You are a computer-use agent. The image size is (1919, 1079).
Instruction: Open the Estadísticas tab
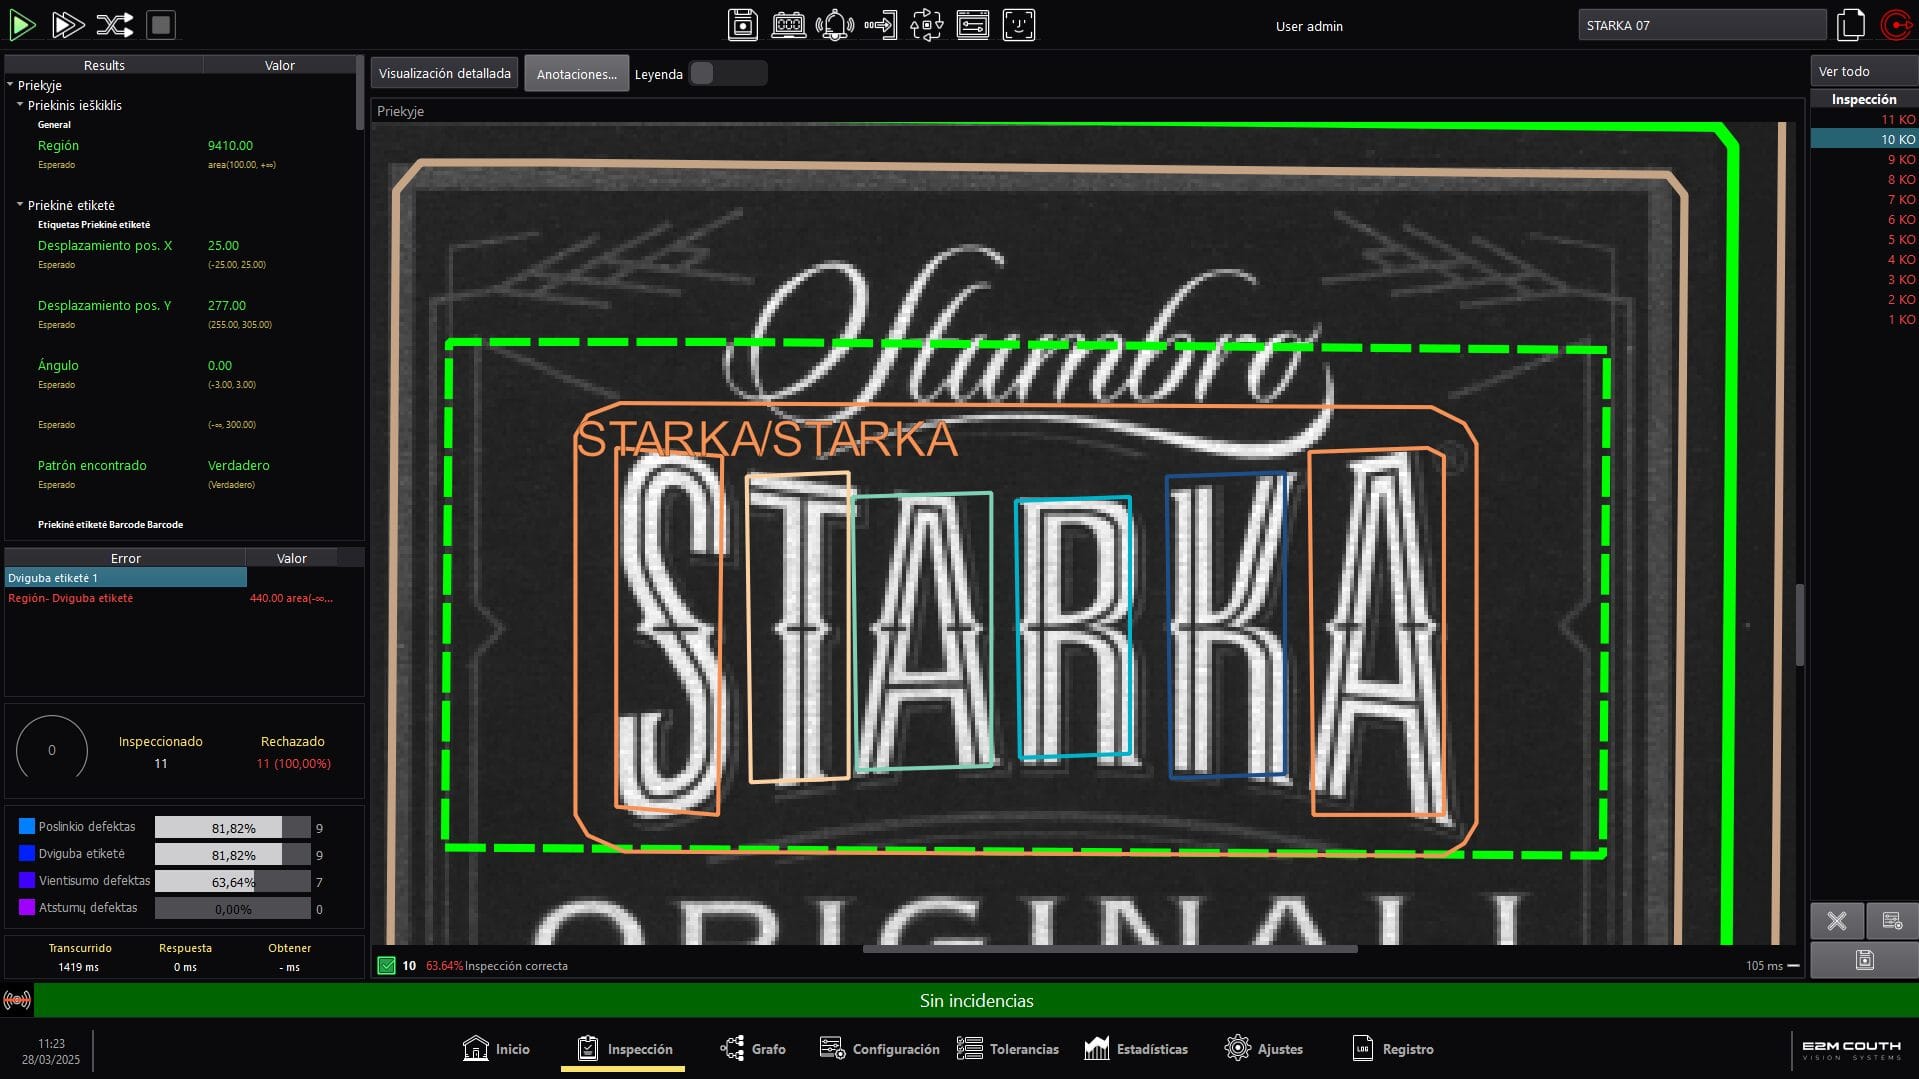pos(1136,1049)
